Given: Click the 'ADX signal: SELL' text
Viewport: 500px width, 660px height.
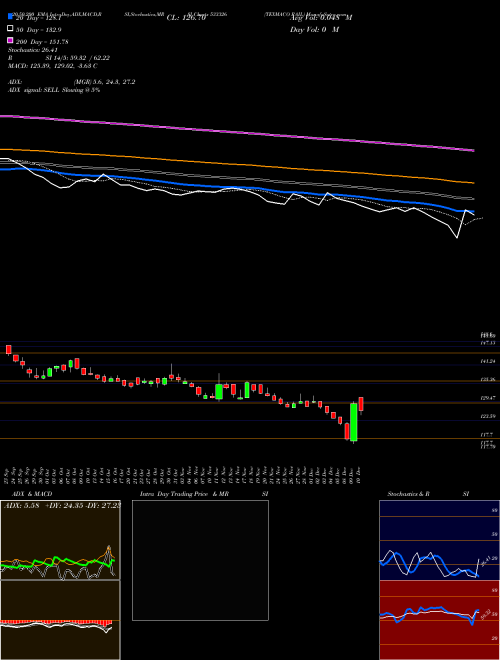Looking at the screenshot, I should click(x=35, y=90).
